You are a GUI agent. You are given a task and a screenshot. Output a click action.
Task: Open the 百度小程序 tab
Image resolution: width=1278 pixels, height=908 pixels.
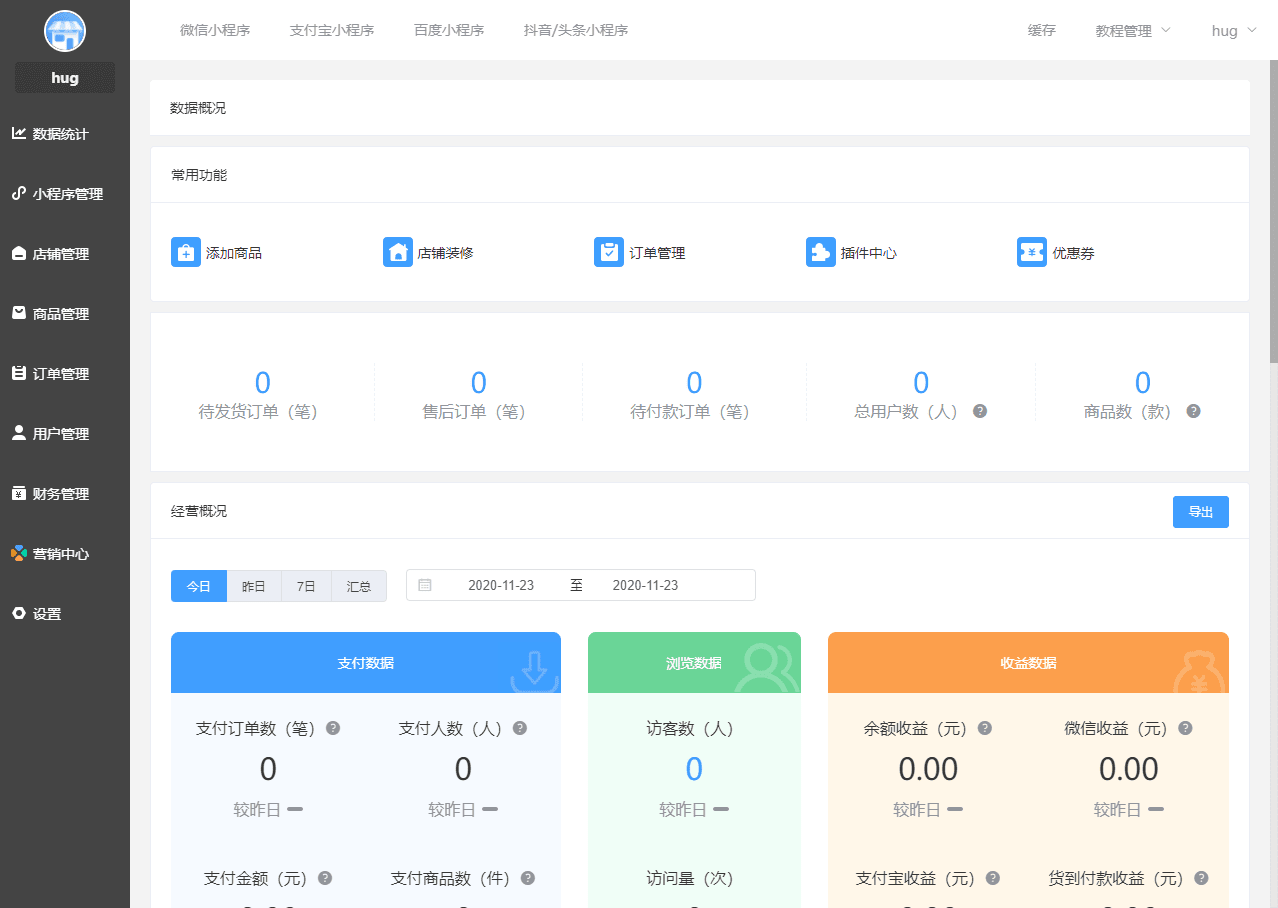[449, 31]
